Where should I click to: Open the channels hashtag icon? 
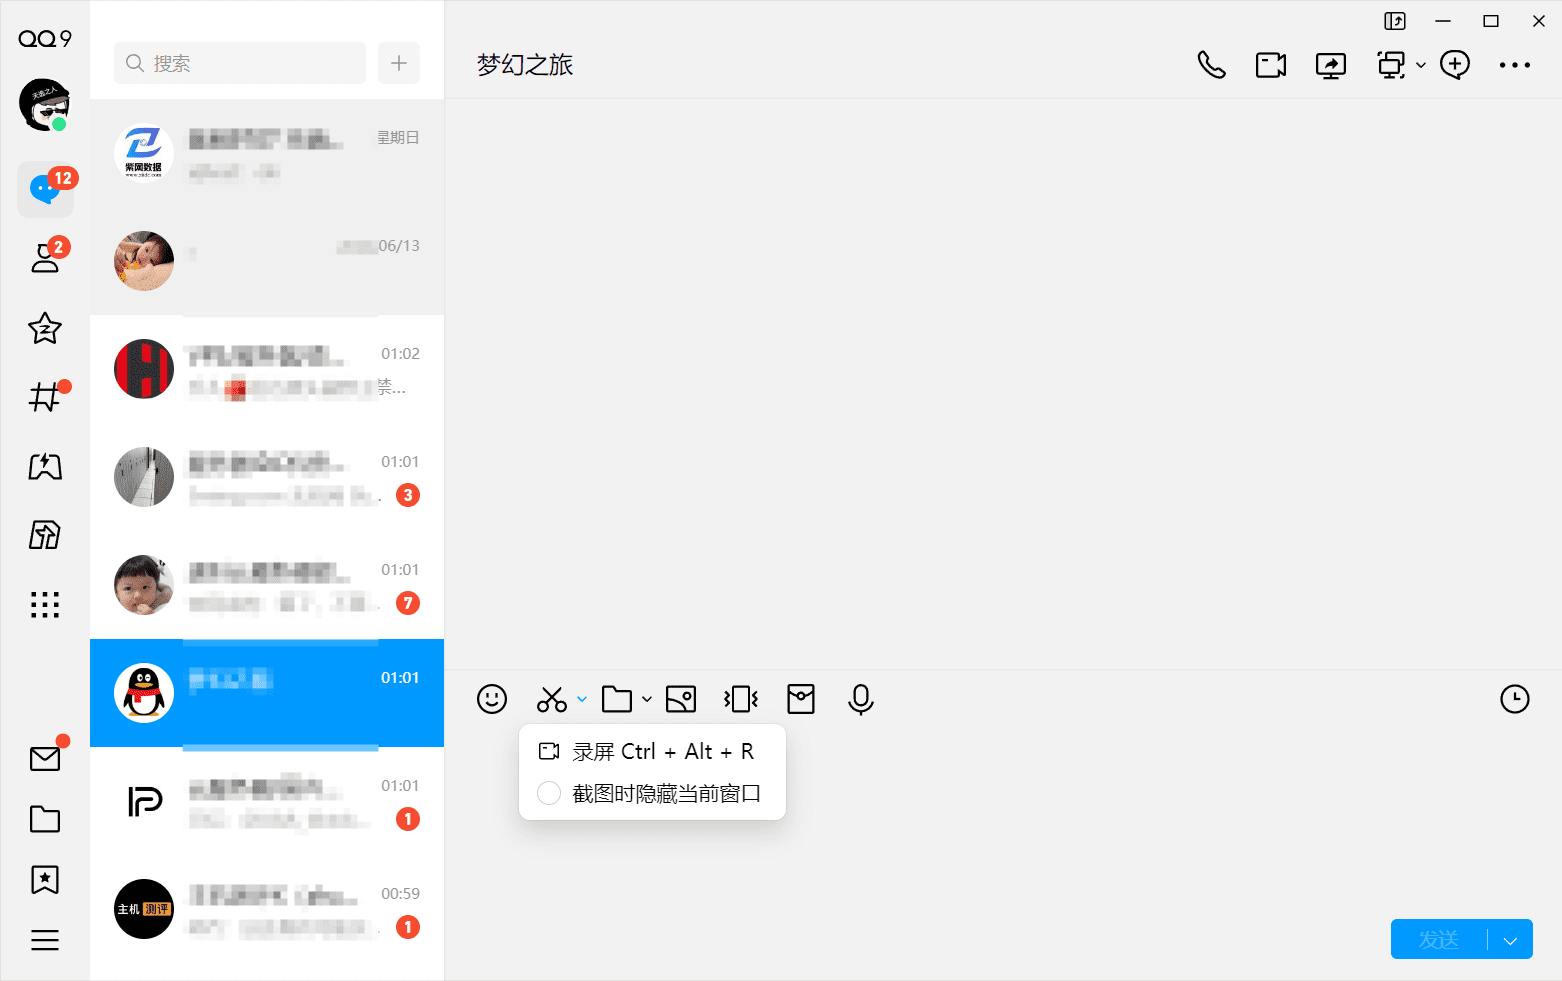click(45, 397)
